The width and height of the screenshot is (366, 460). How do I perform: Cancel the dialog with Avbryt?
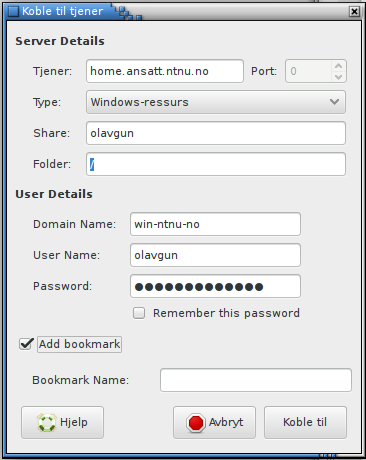point(214,422)
